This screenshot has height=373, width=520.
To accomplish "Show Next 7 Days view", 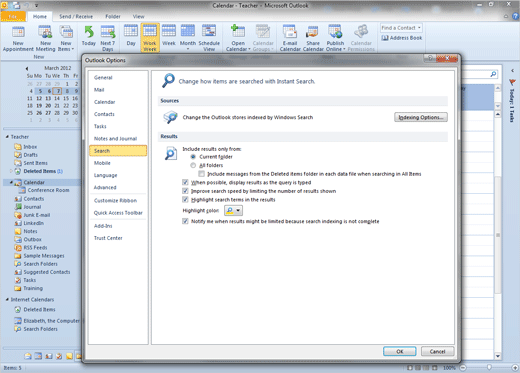I will click(108, 38).
